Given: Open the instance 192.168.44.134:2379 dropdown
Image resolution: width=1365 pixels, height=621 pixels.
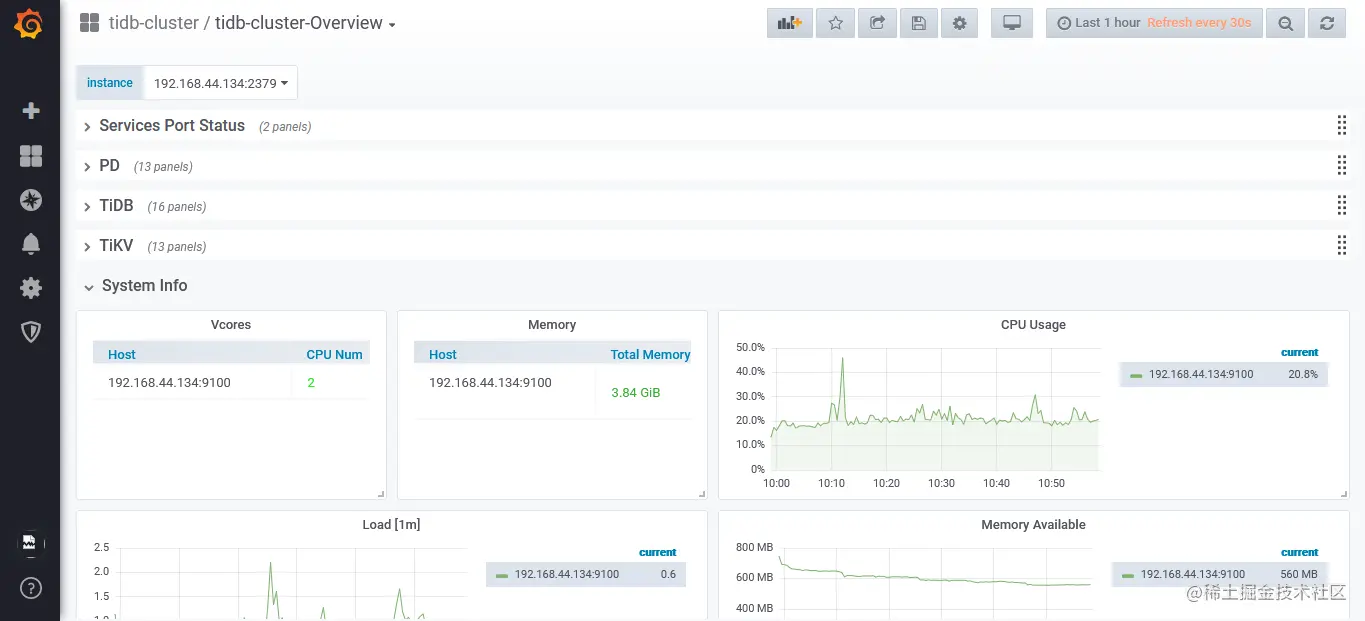Looking at the screenshot, I should point(221,83).
